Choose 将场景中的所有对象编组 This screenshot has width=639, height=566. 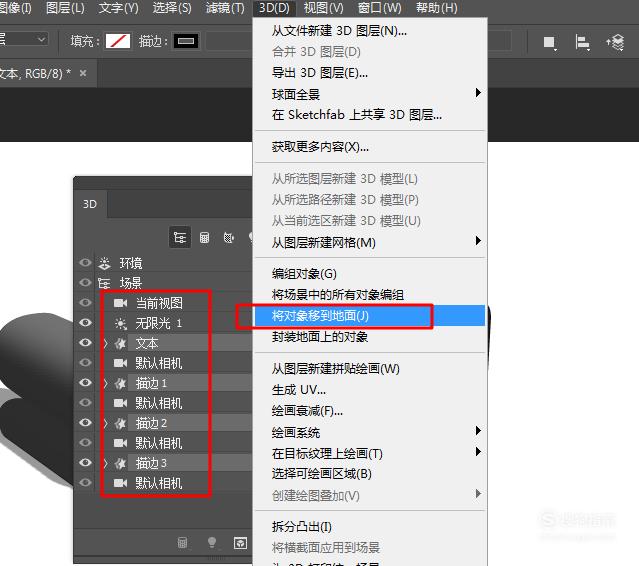[x=370, y=295]
